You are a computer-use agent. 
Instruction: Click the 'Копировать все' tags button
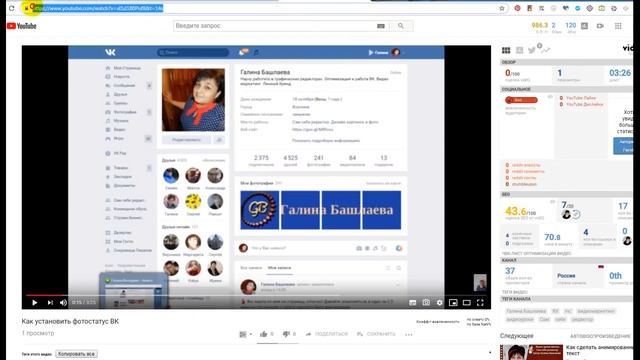[x=77, y=354]
